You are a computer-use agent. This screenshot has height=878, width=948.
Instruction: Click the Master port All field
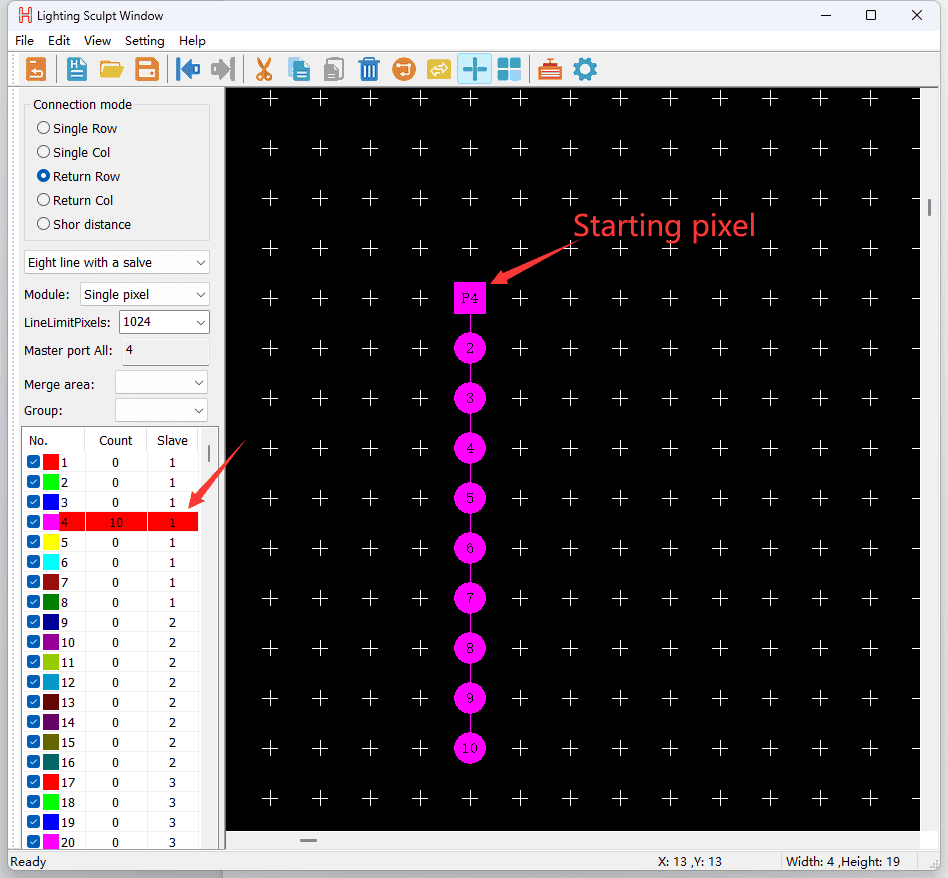[x=165, y=351]
